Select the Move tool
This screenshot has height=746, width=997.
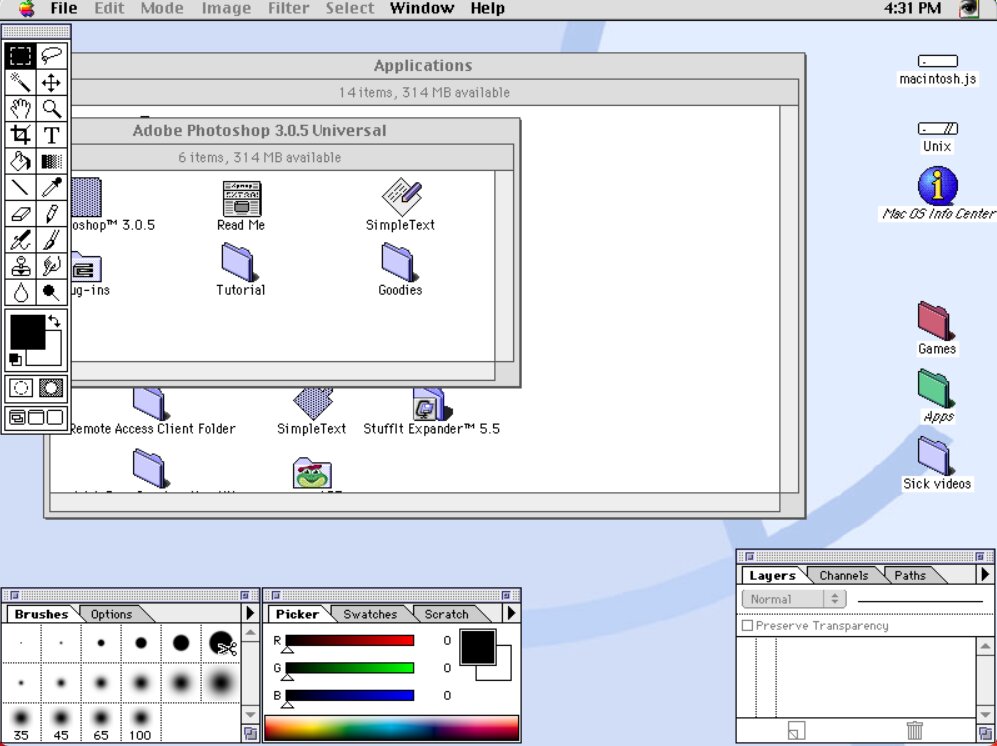tap(52, 83)
